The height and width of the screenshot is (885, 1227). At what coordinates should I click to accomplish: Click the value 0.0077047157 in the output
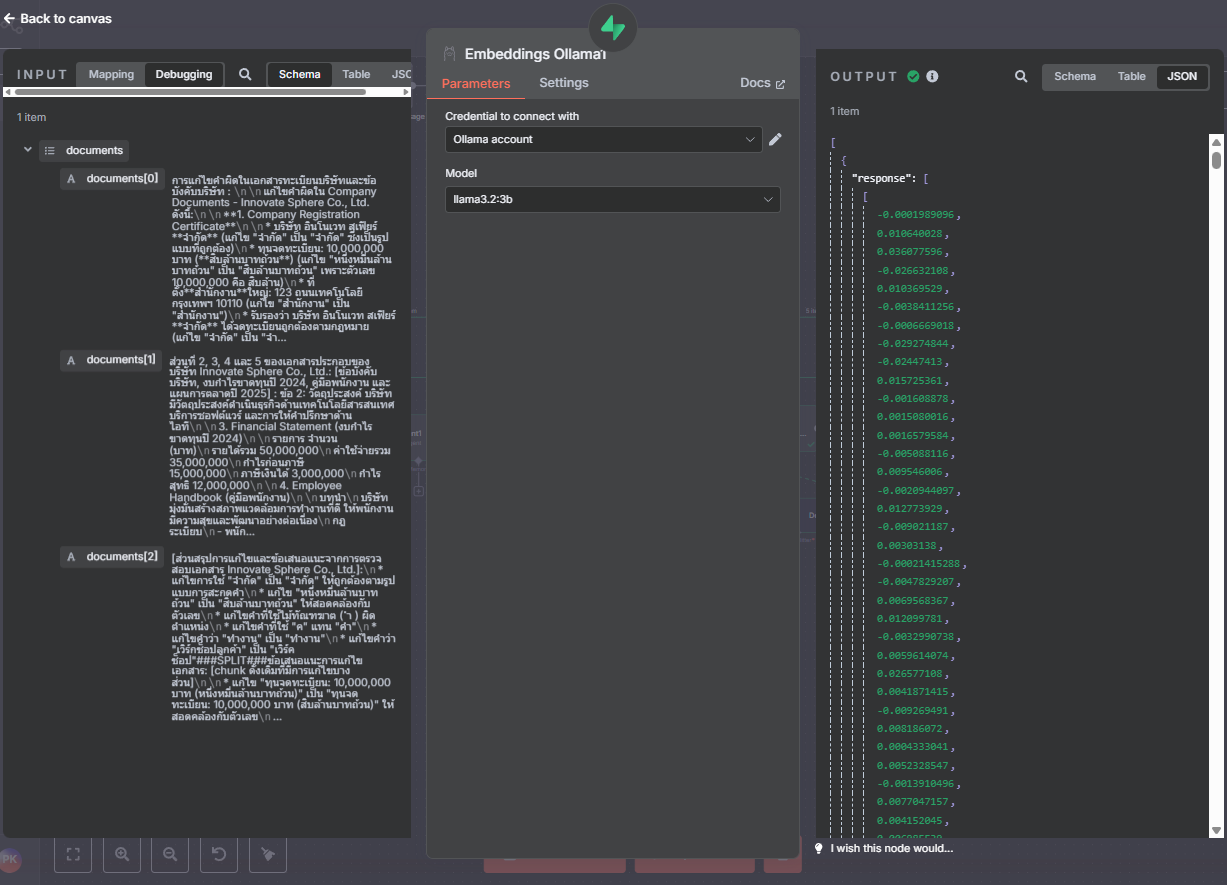click(x=914, y=803)
